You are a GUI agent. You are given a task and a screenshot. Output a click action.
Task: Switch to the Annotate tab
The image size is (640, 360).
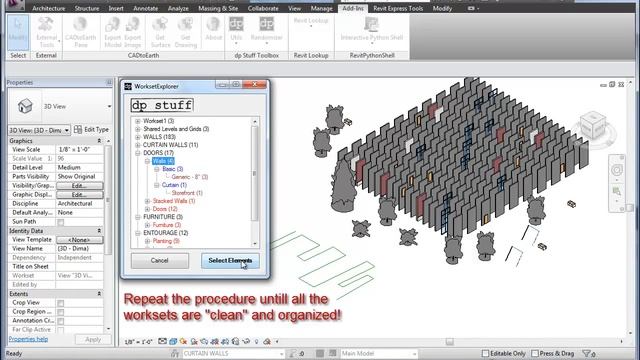click(145, 8)
